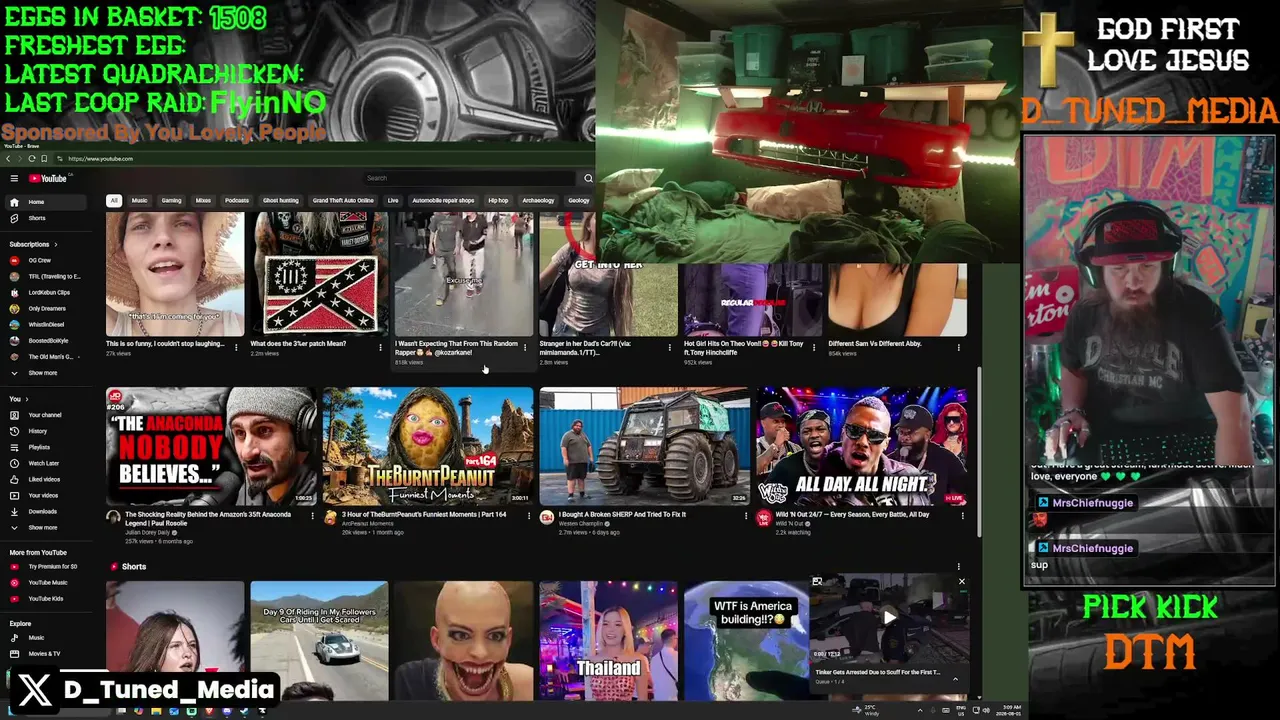Open WhistlinDiesel subscription channel
Viewport: 1280px width, 720px height.
tap(45, 324)
